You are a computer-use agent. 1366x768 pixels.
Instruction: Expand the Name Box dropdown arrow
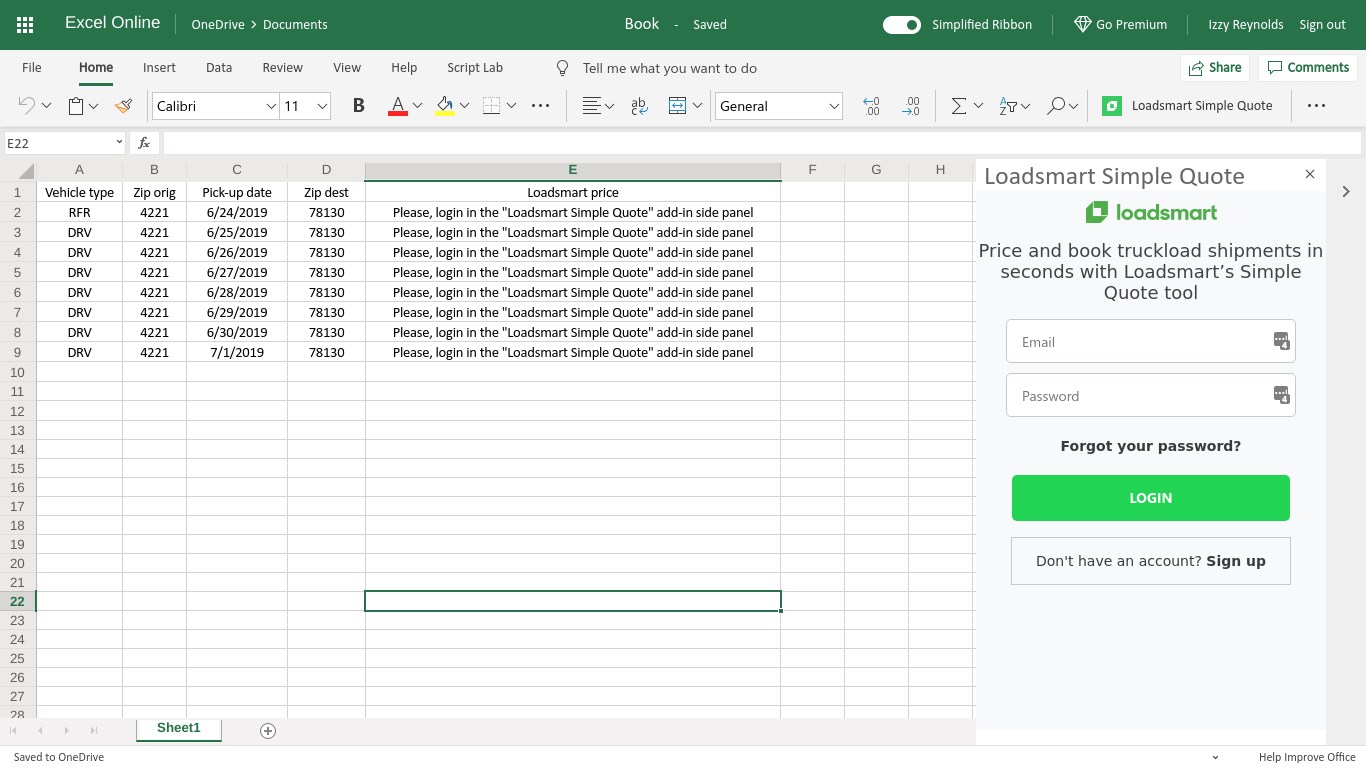(118, 142)
